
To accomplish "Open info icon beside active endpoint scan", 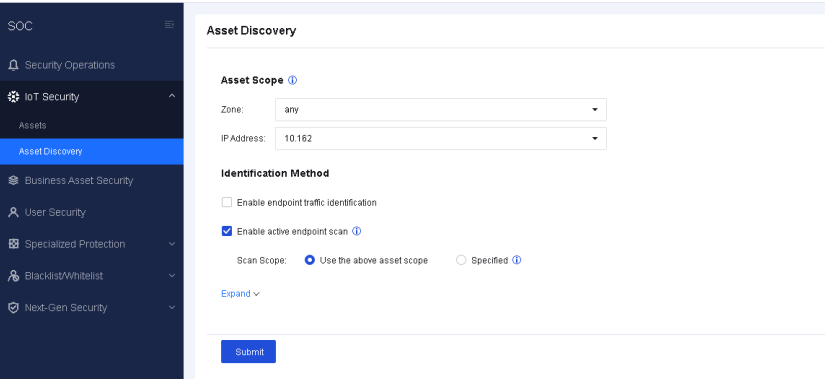I will click(x=356, y=231).
